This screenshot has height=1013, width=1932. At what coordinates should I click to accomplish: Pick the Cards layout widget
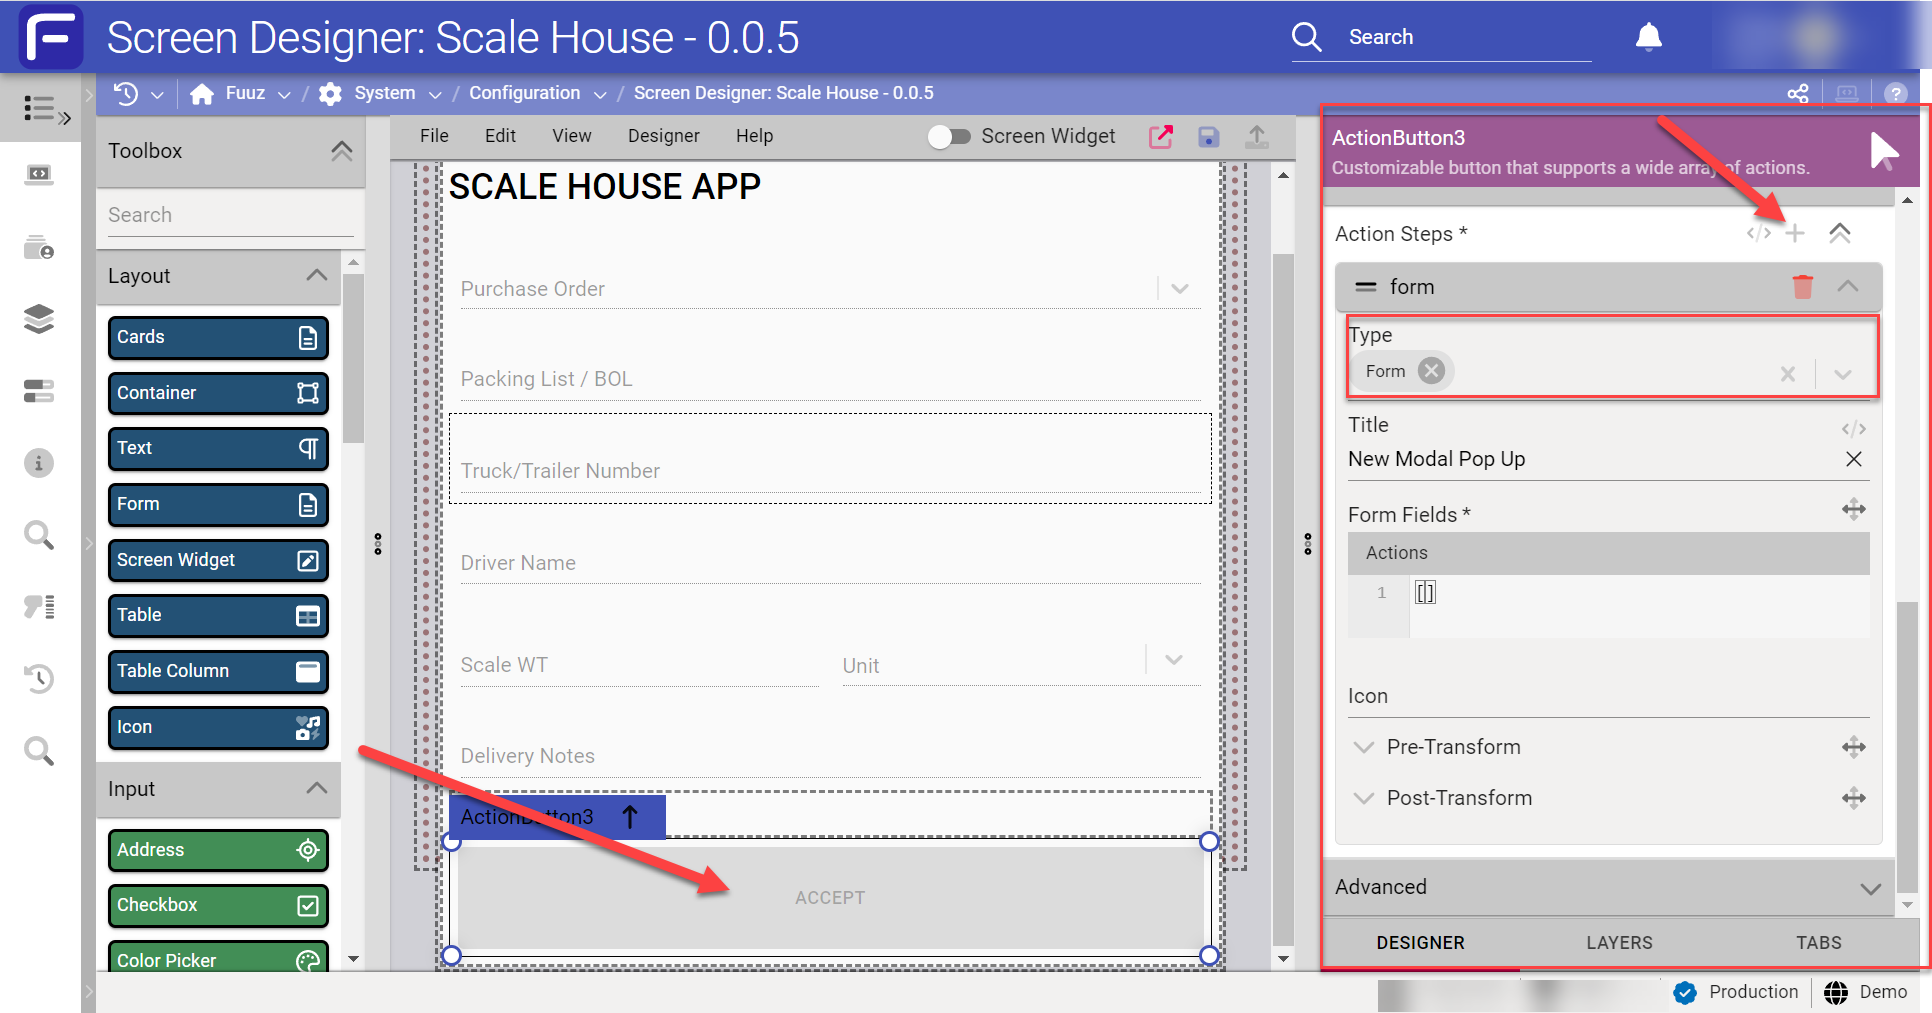[218, 338]
